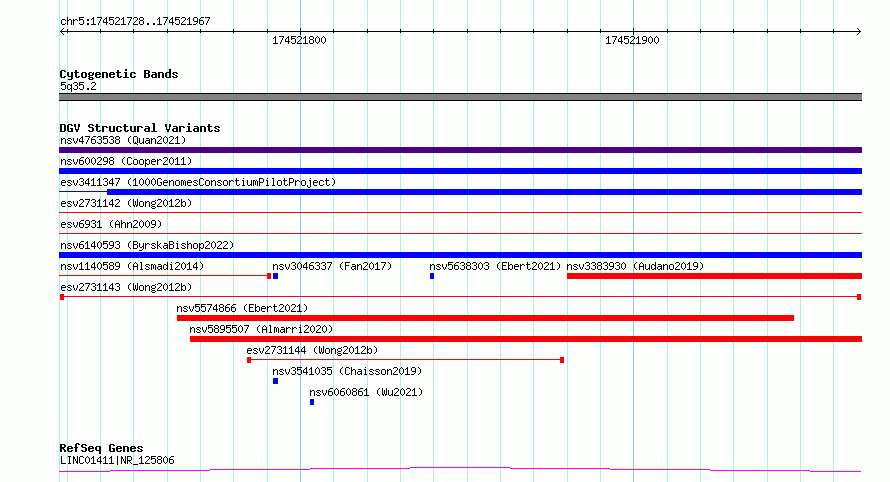Click the right red endpoint of esv2731144
Viewport: 890px width, 482px height.
[x=562, y=360]
